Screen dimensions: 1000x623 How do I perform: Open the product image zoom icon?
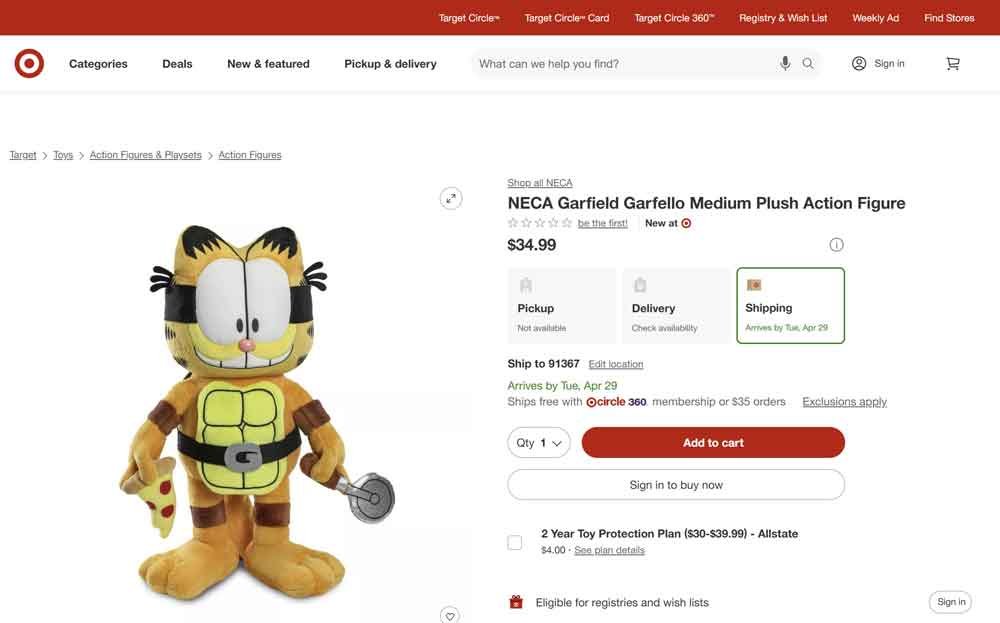coord(450,197)
